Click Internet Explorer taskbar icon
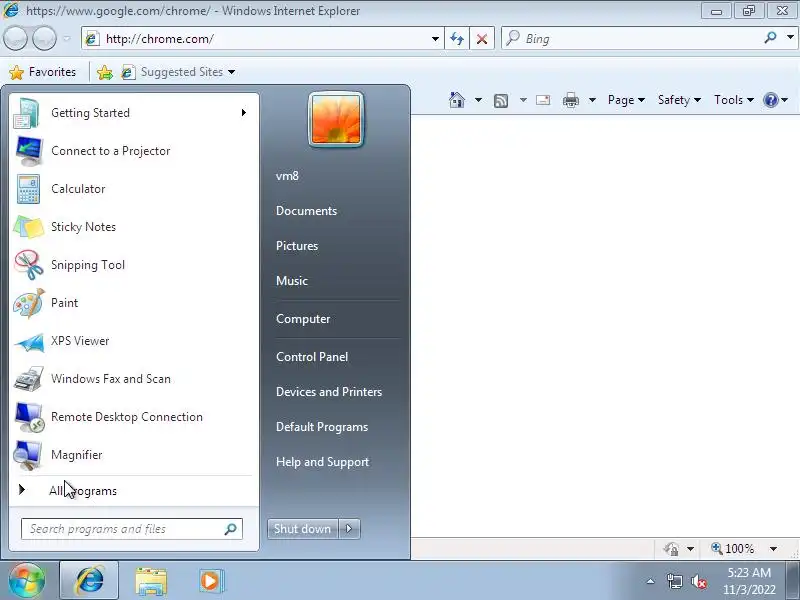 89,581
